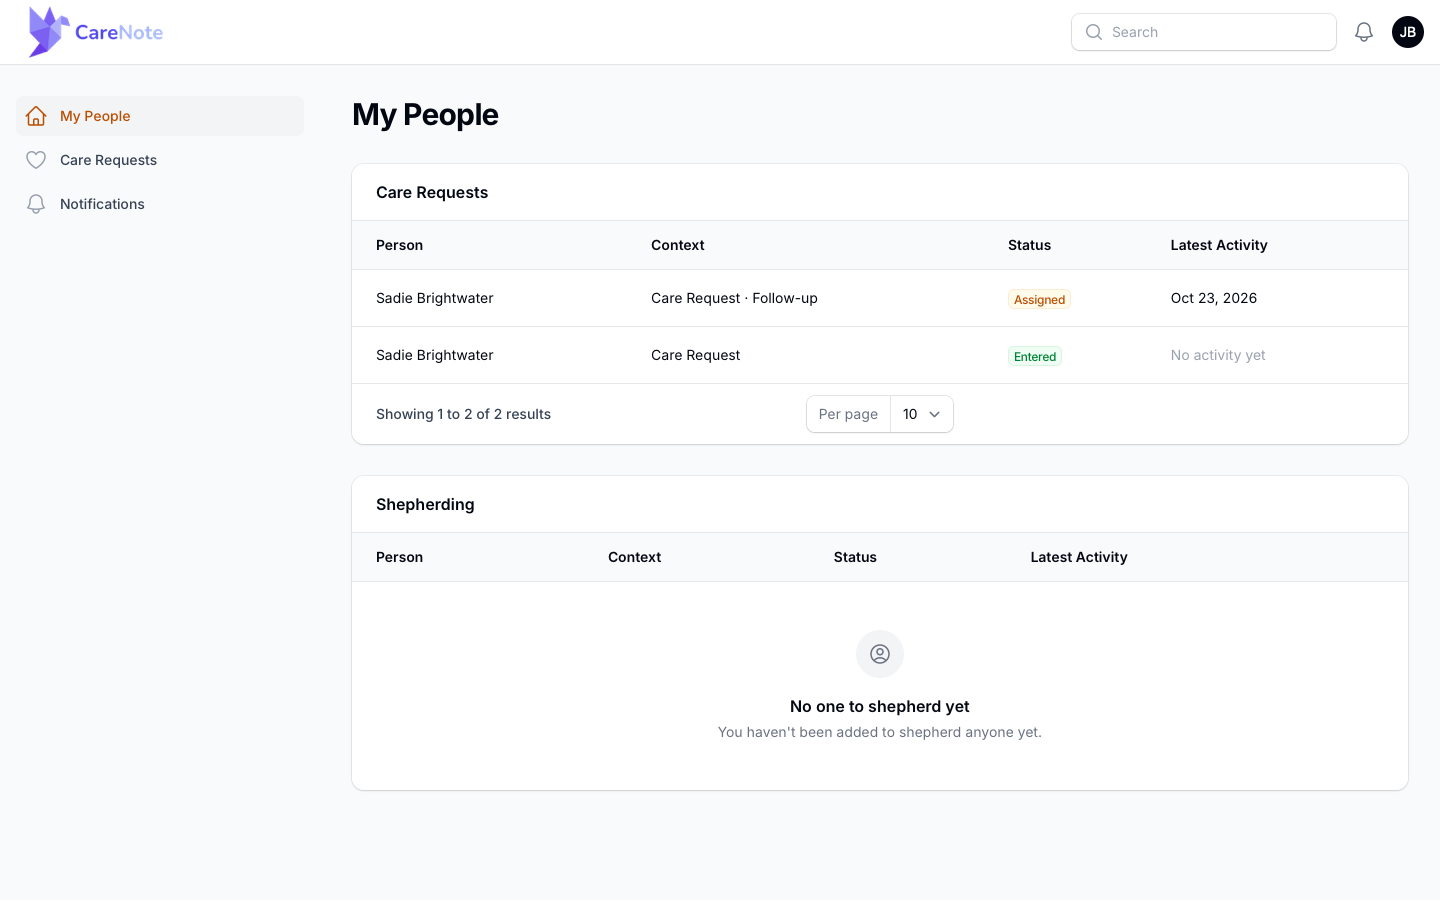The image size is (1440, 900).
Task: Click the CareNote wordmark
Action: (119, 32)
